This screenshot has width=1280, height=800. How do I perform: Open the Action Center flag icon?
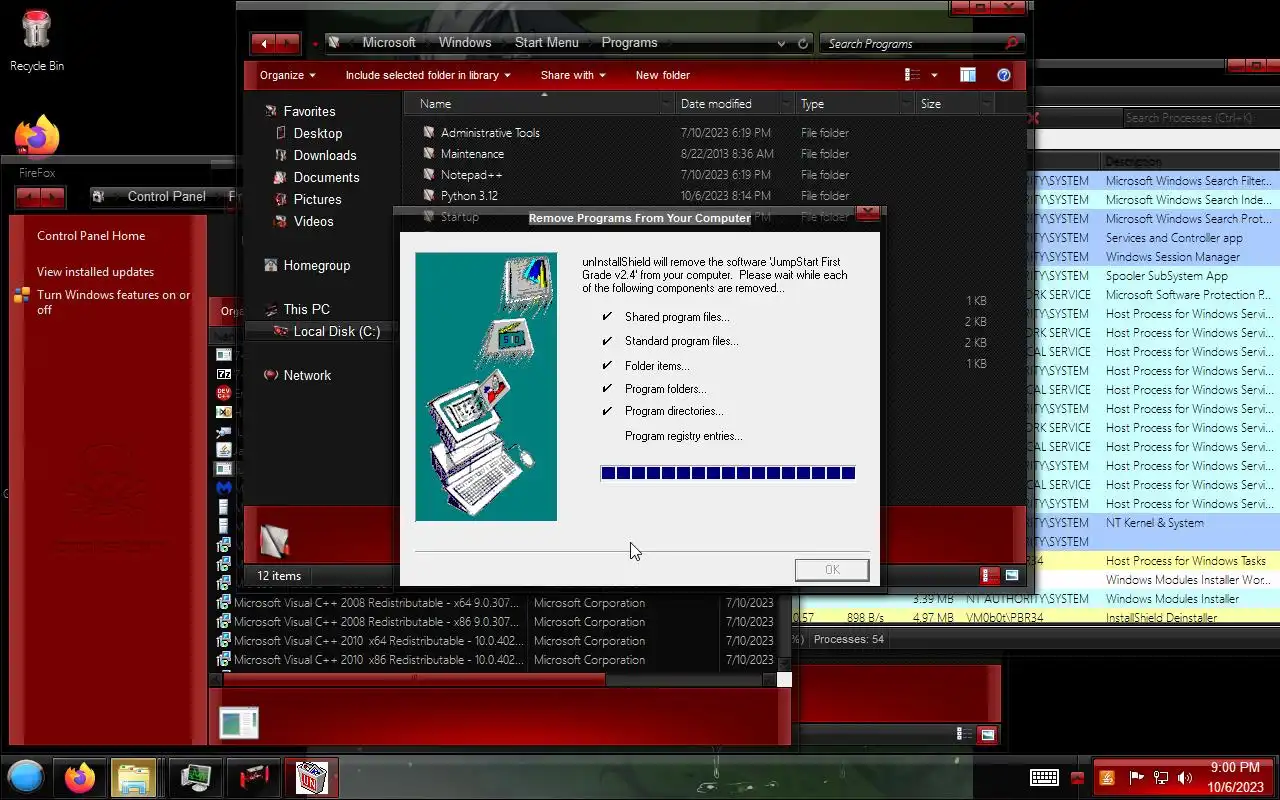pyautogui.click(x=1136, y=778)
